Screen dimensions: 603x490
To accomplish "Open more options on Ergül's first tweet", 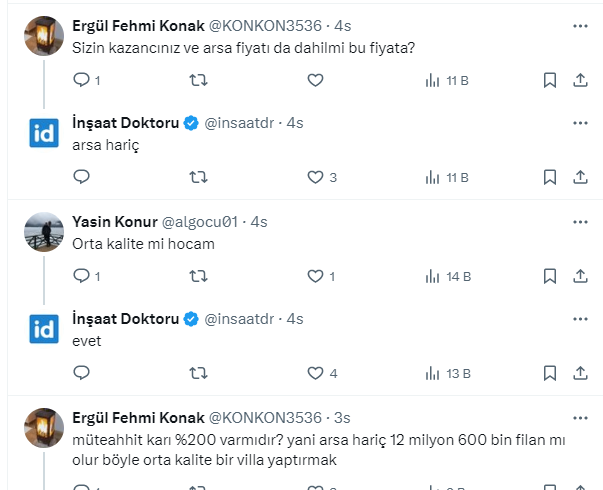I will 581,25.
